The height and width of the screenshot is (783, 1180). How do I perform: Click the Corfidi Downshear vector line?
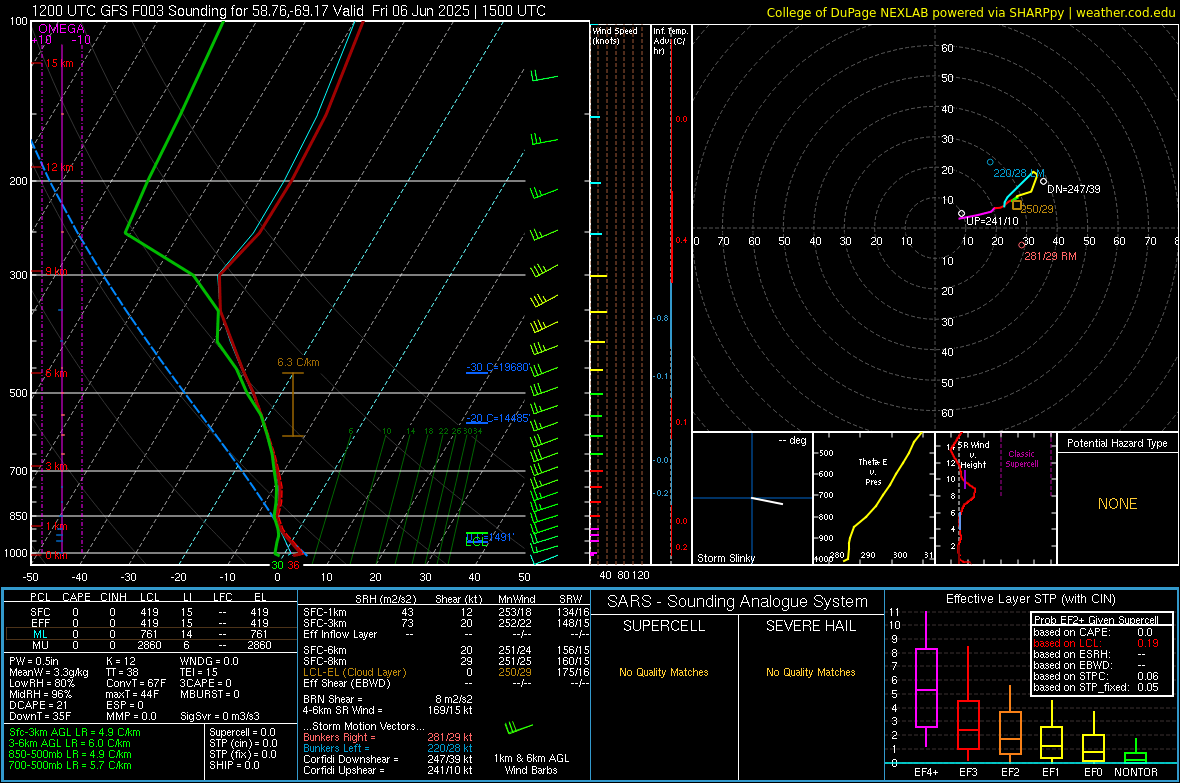click(x=388, y=759)
